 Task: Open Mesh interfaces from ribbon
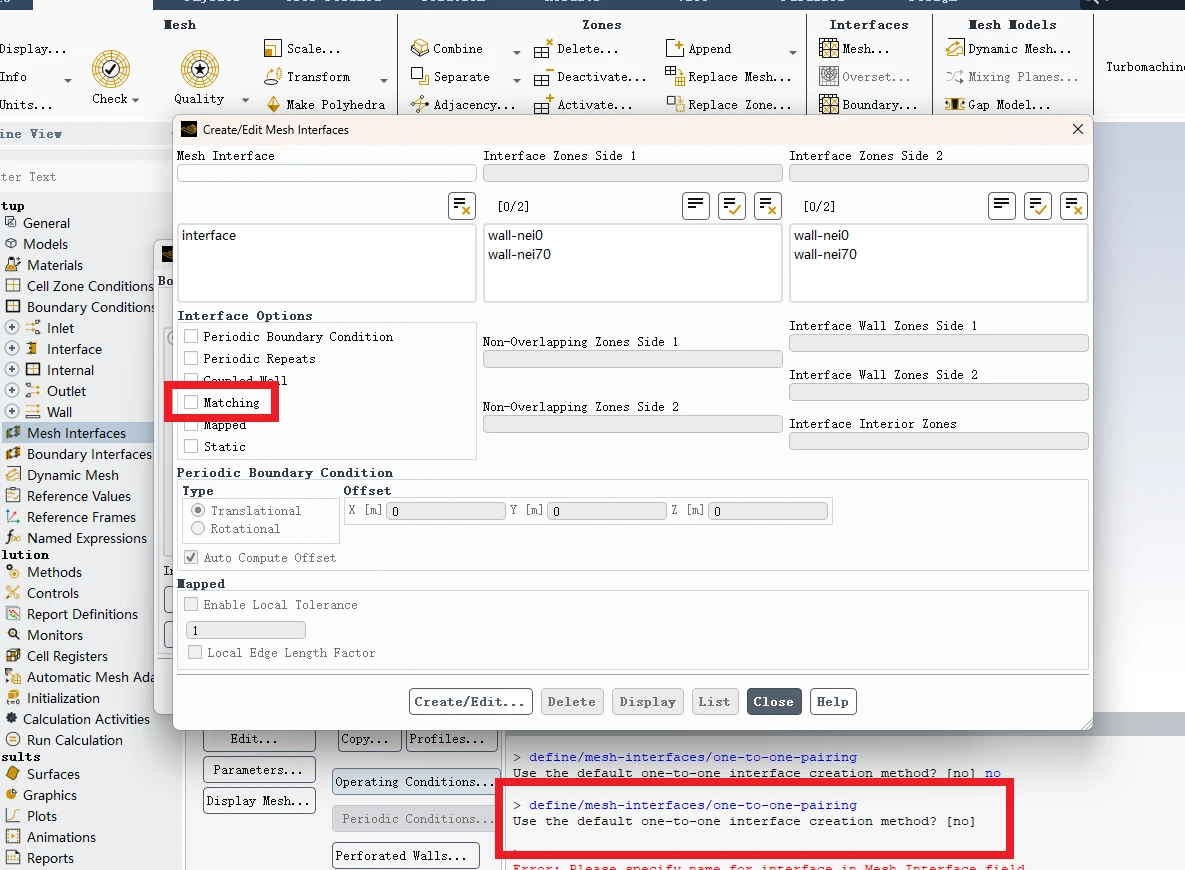click(x=855, y=48)
